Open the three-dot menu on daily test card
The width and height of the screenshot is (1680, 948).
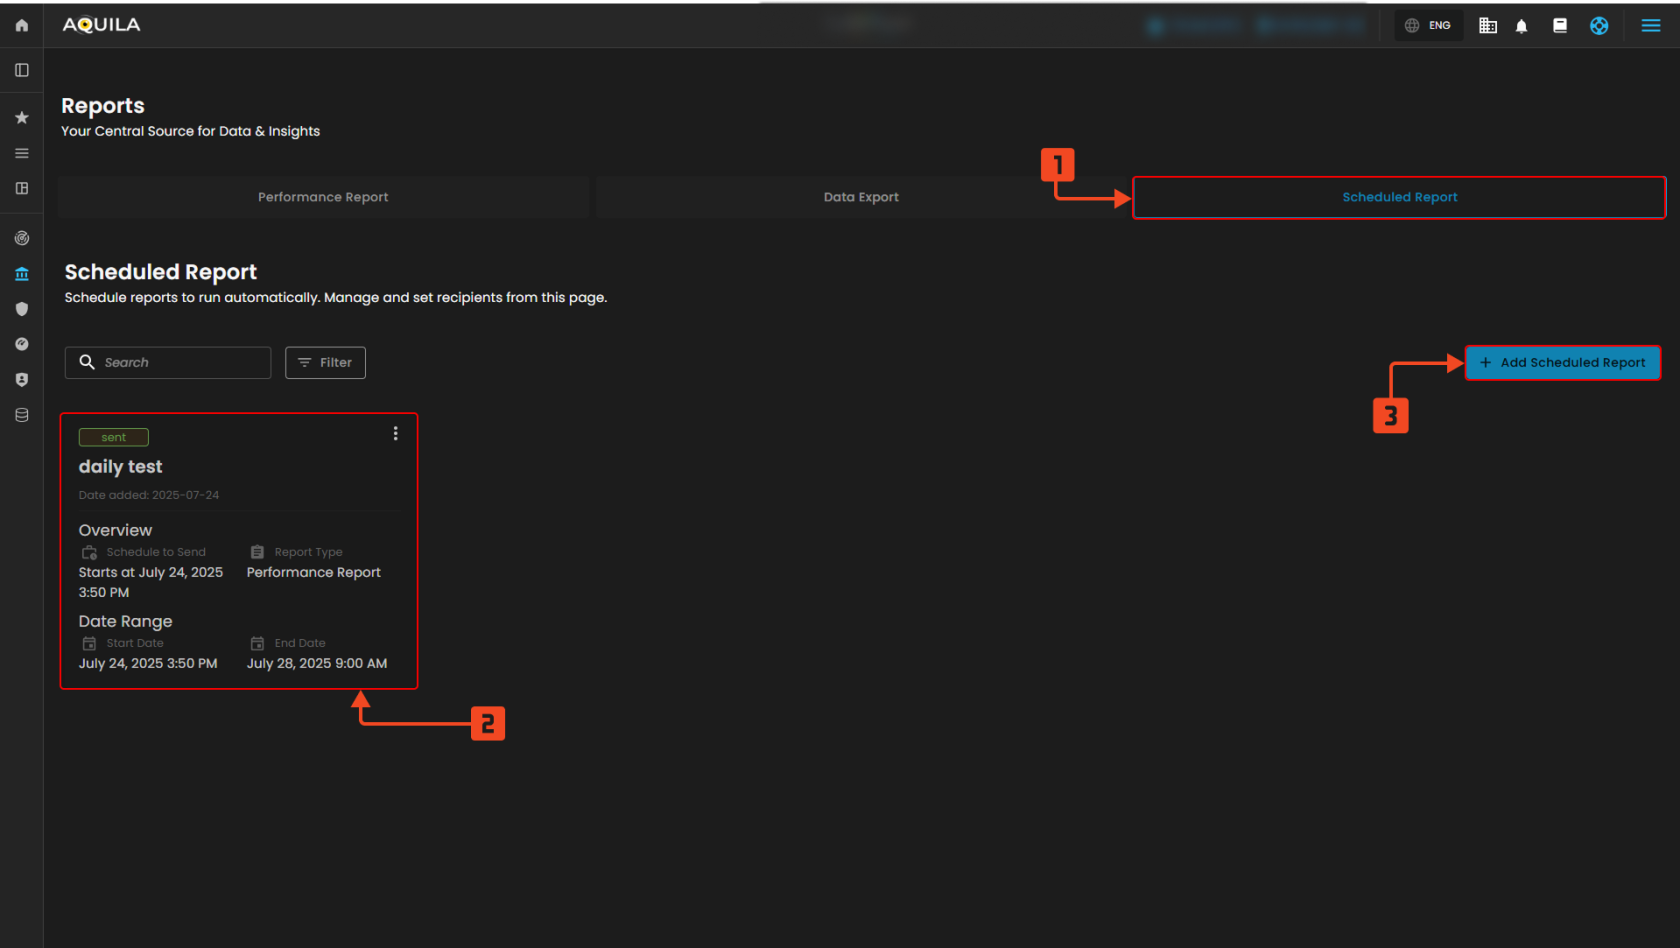click(396, 433)
